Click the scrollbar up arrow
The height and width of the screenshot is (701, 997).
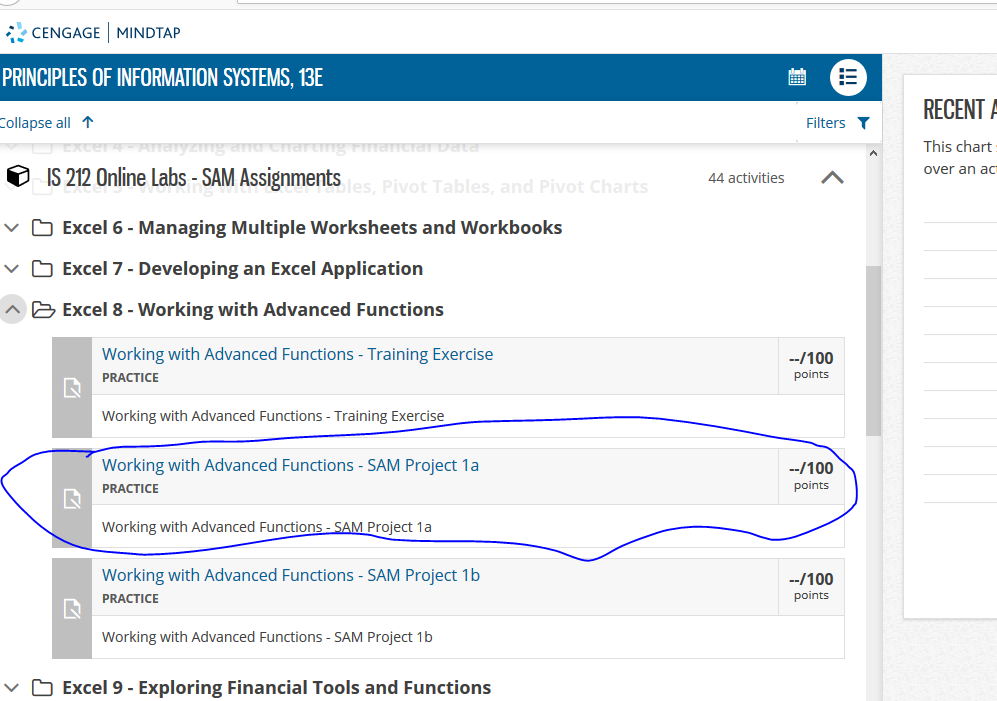(873, 153)
